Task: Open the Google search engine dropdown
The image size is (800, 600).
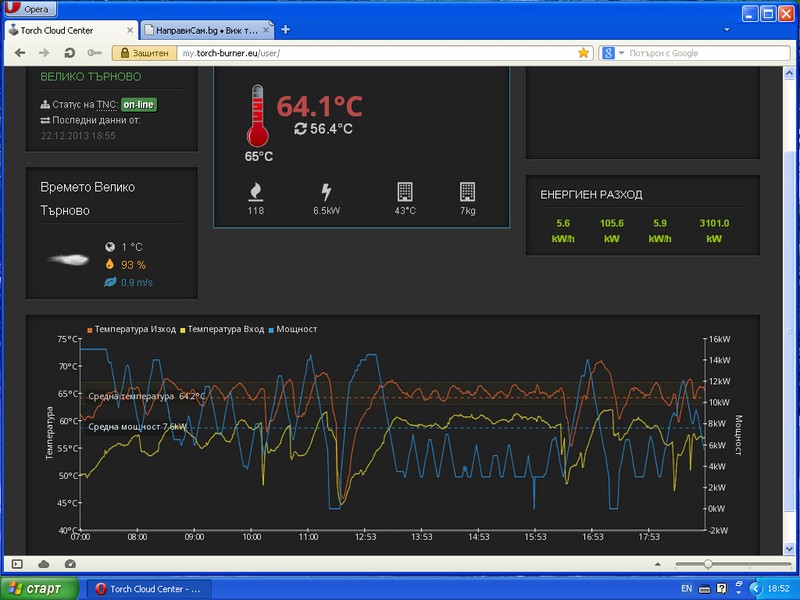Action: 612,53
